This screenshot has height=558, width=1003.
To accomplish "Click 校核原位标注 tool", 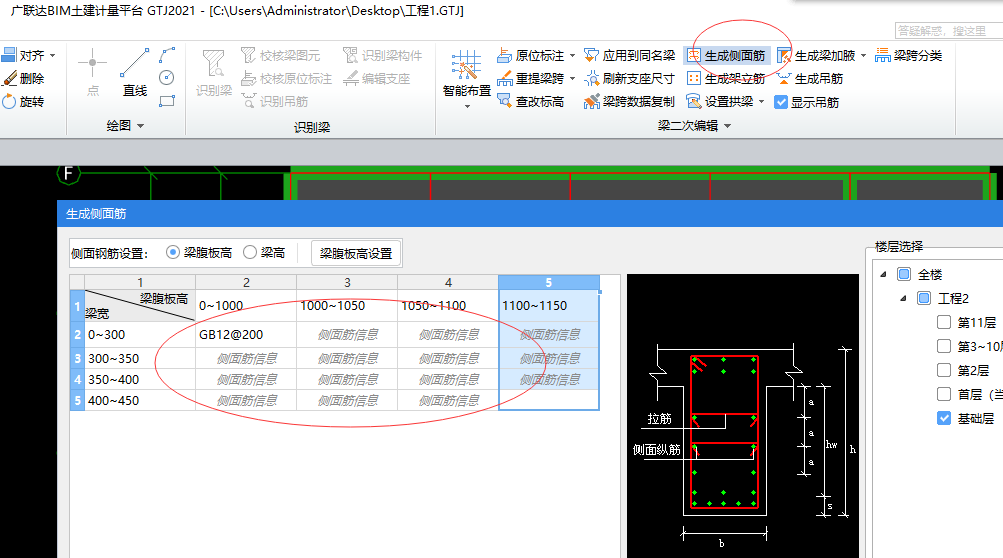I will [x=287, y=79].
